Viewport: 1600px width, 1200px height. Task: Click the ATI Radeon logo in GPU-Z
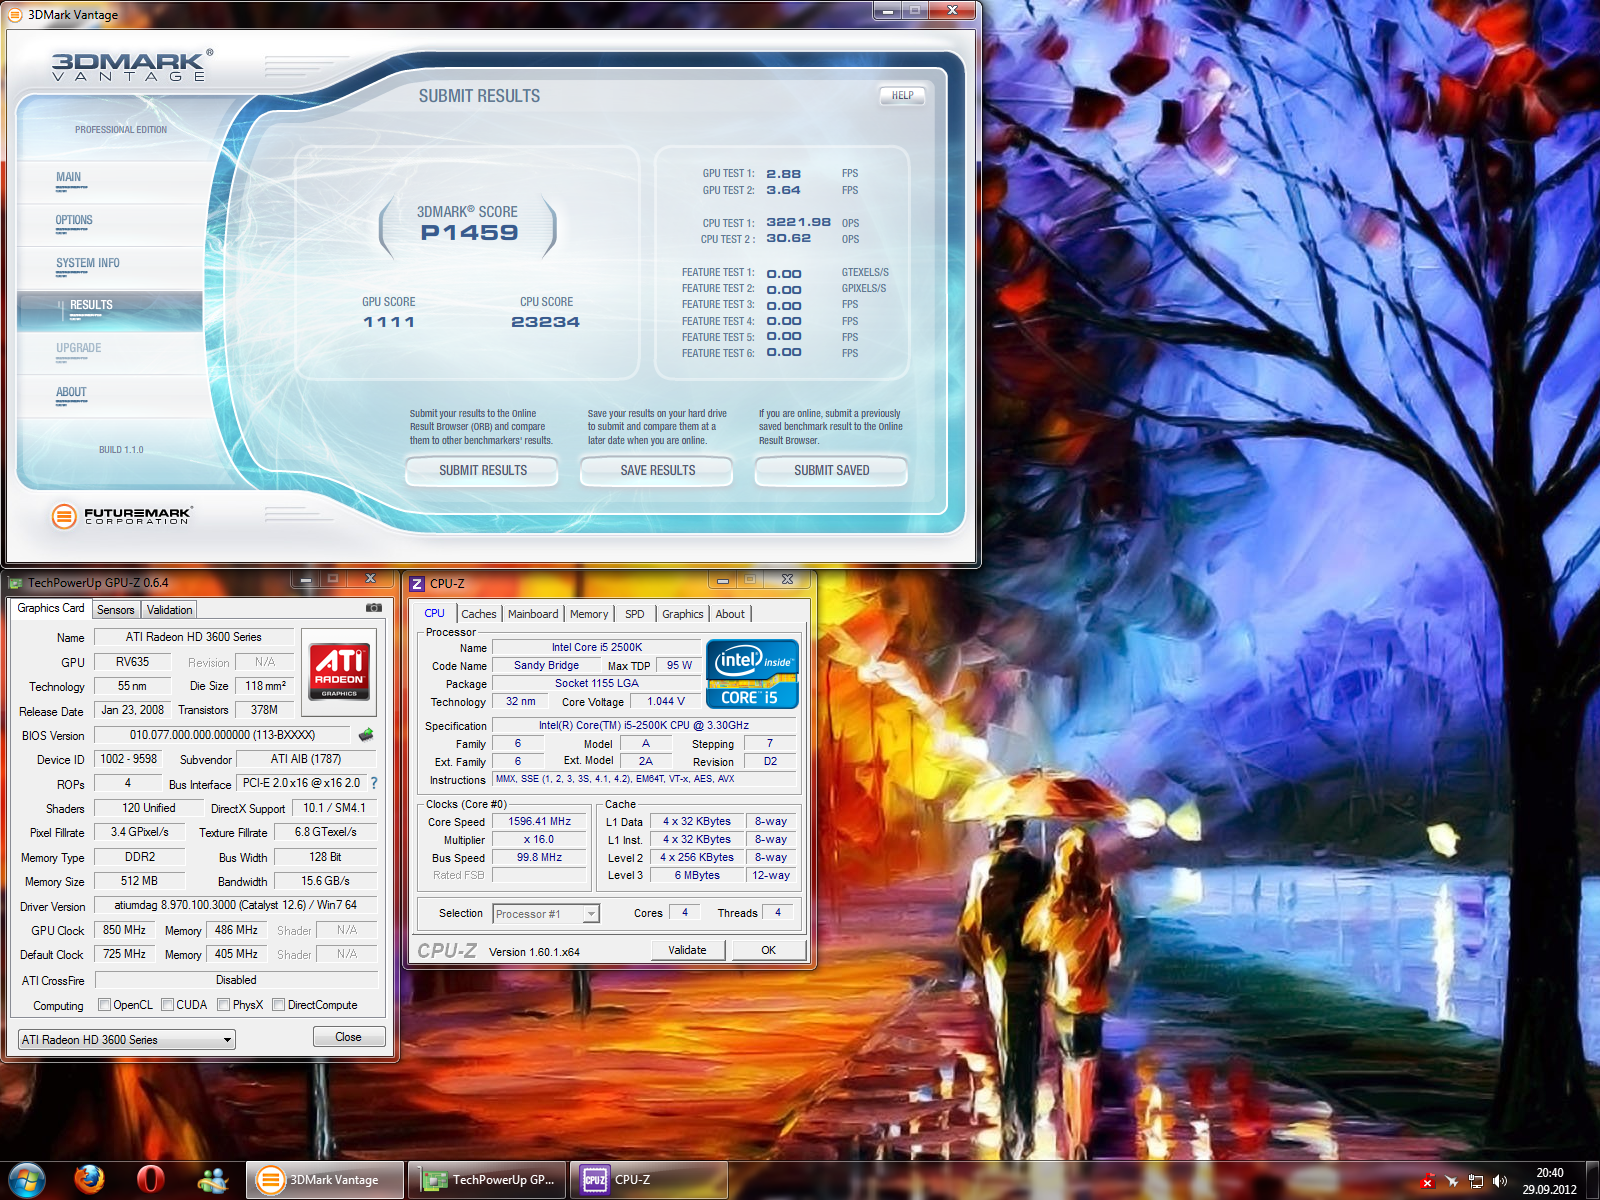[x=339, y=671]
